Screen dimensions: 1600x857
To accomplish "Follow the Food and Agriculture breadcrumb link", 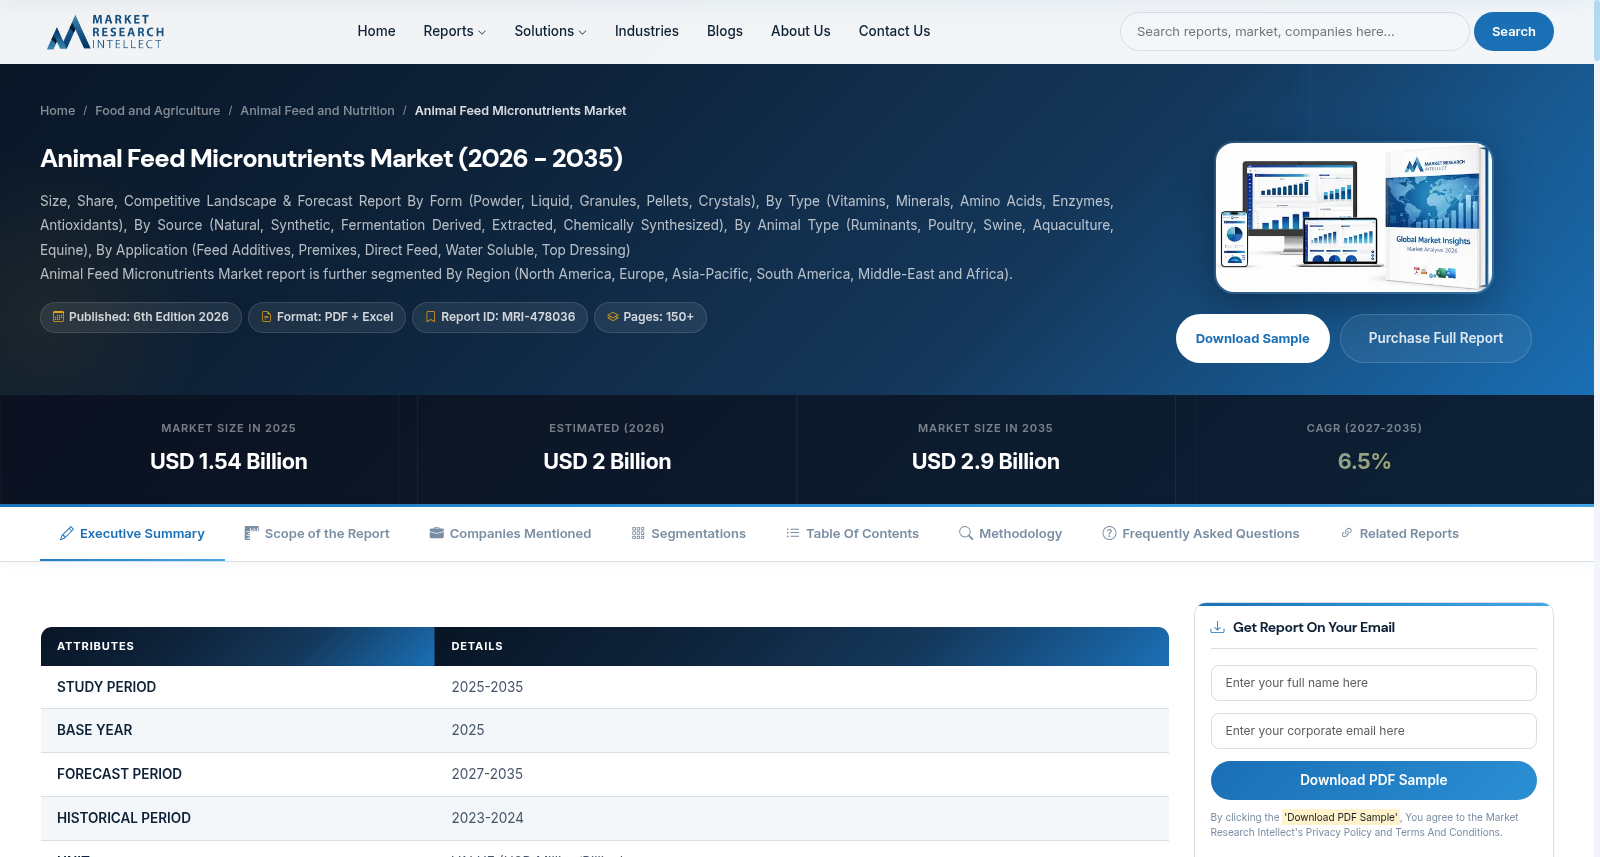I will 157,111.
